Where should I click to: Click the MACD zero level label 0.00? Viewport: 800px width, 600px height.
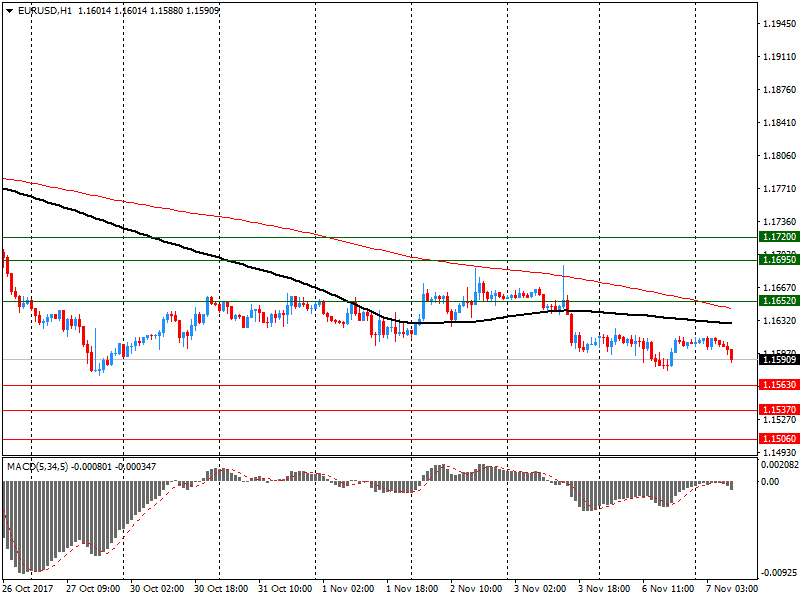coord(770,482)
